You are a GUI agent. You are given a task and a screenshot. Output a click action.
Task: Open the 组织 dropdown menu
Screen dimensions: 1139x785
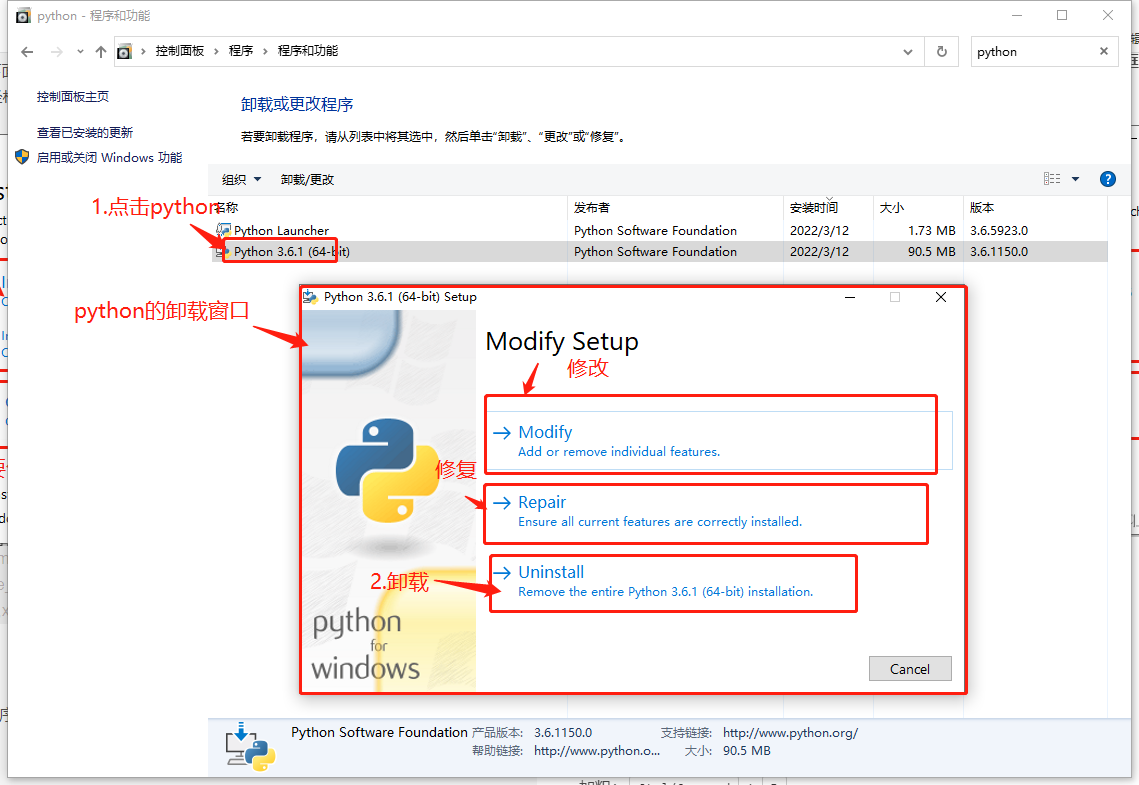pos(241,179)
